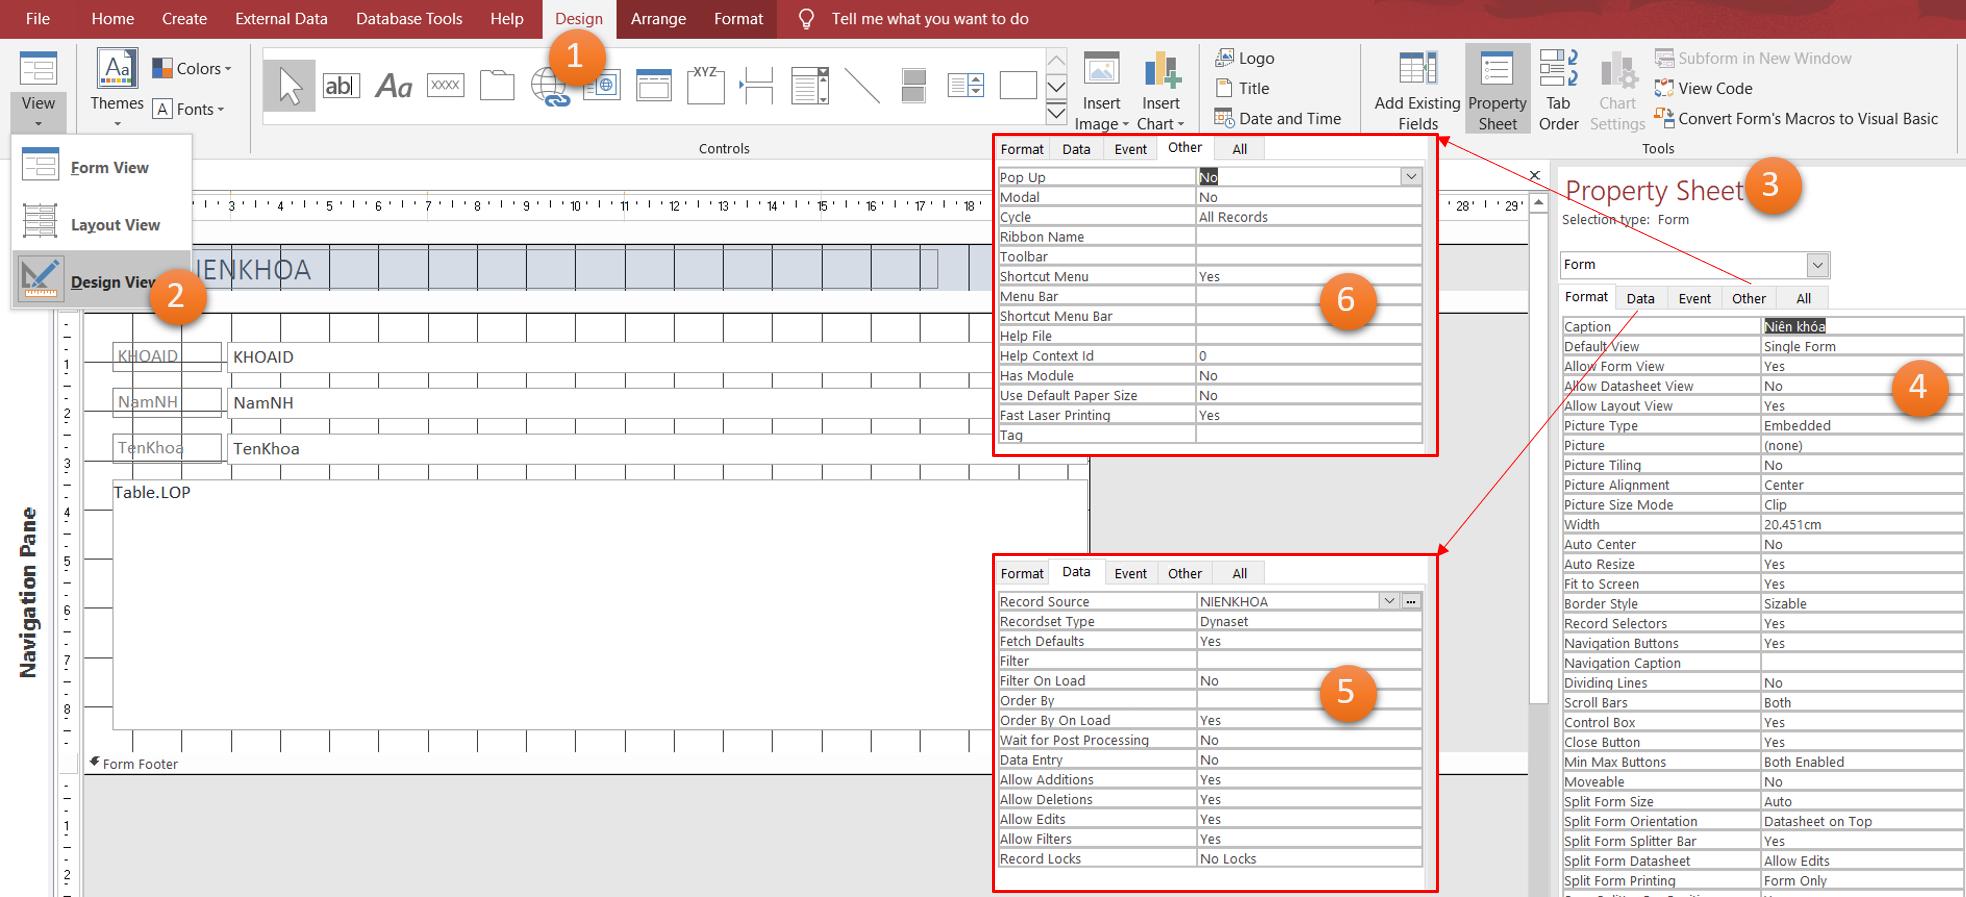The image size is (1966, 897).
Task: Click the View button icon in ribbon
Action: (38, 68)
